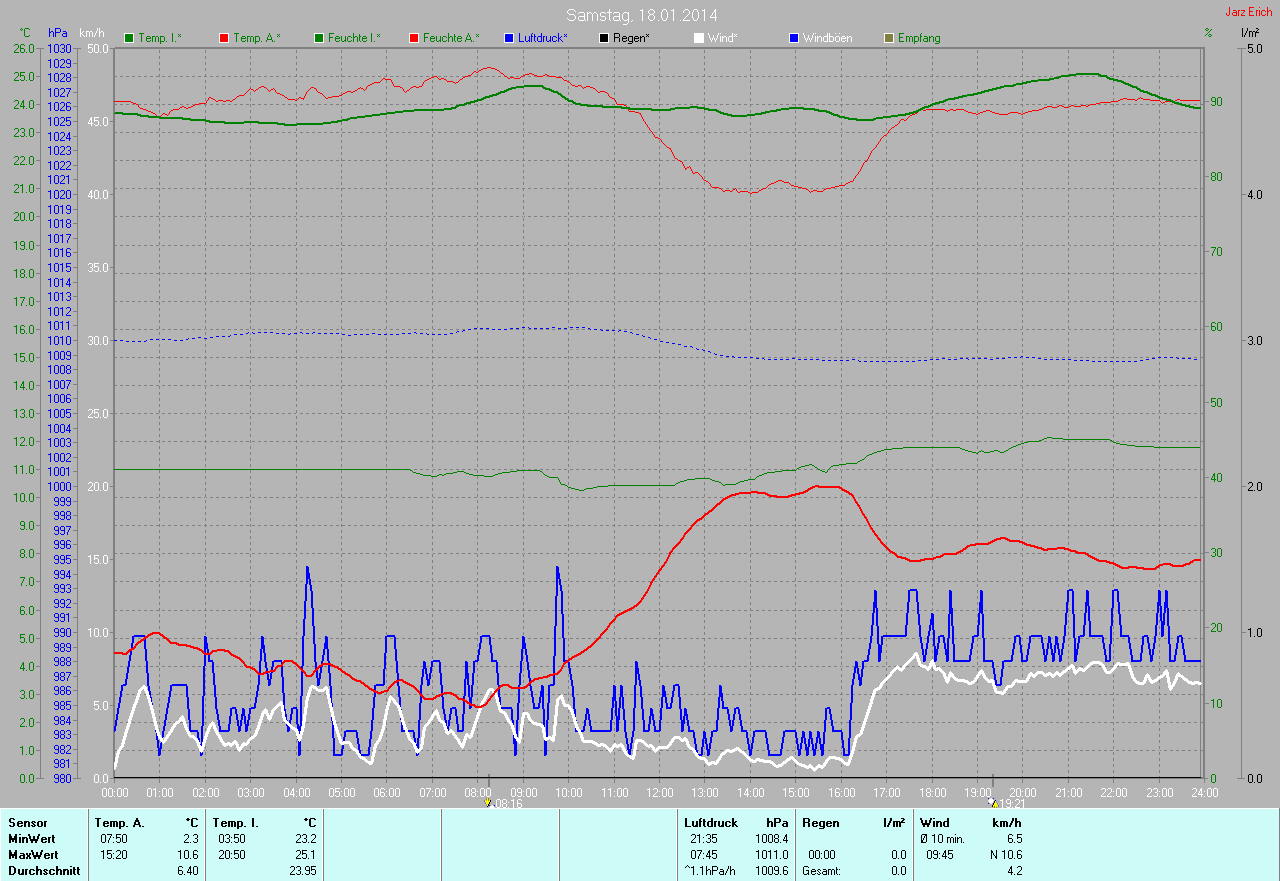Click the sunset marker at 19:21

(993, 802)
